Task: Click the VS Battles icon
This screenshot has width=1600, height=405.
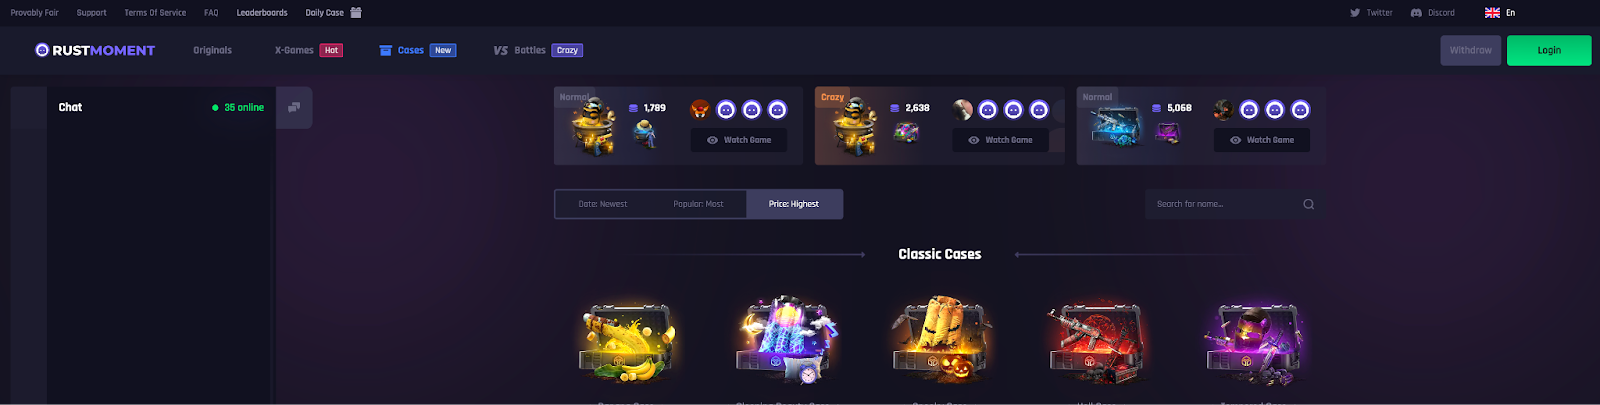Action: (x=501, y=50)
